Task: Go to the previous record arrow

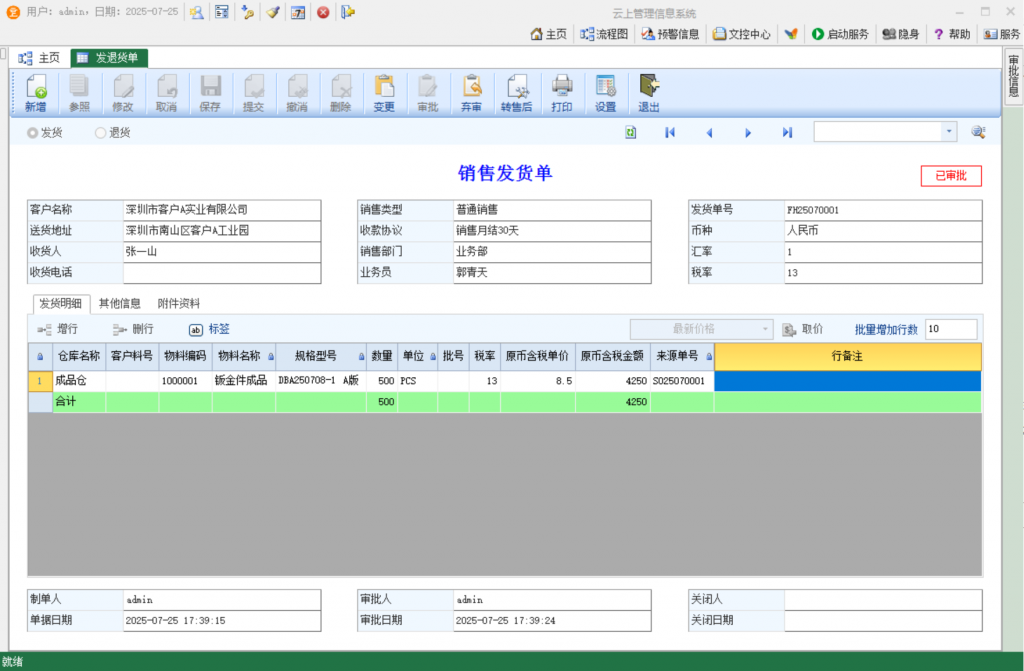Action: click(x=709, y=133)
